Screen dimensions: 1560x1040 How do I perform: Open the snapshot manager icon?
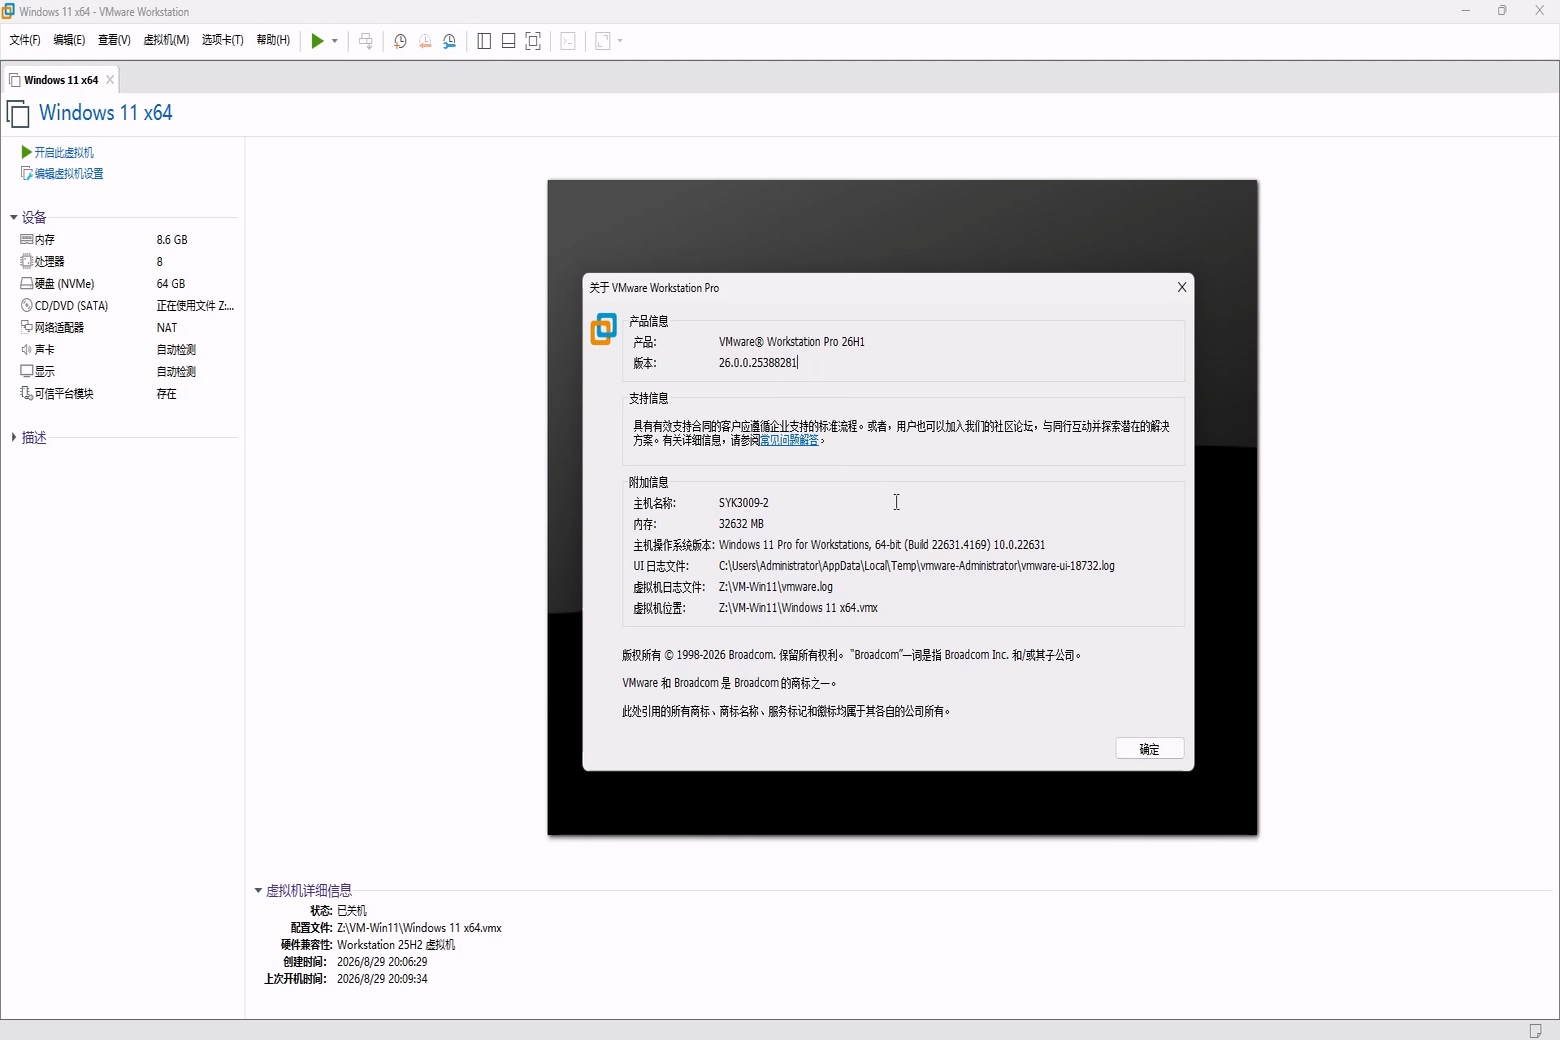tap(450, 41)
